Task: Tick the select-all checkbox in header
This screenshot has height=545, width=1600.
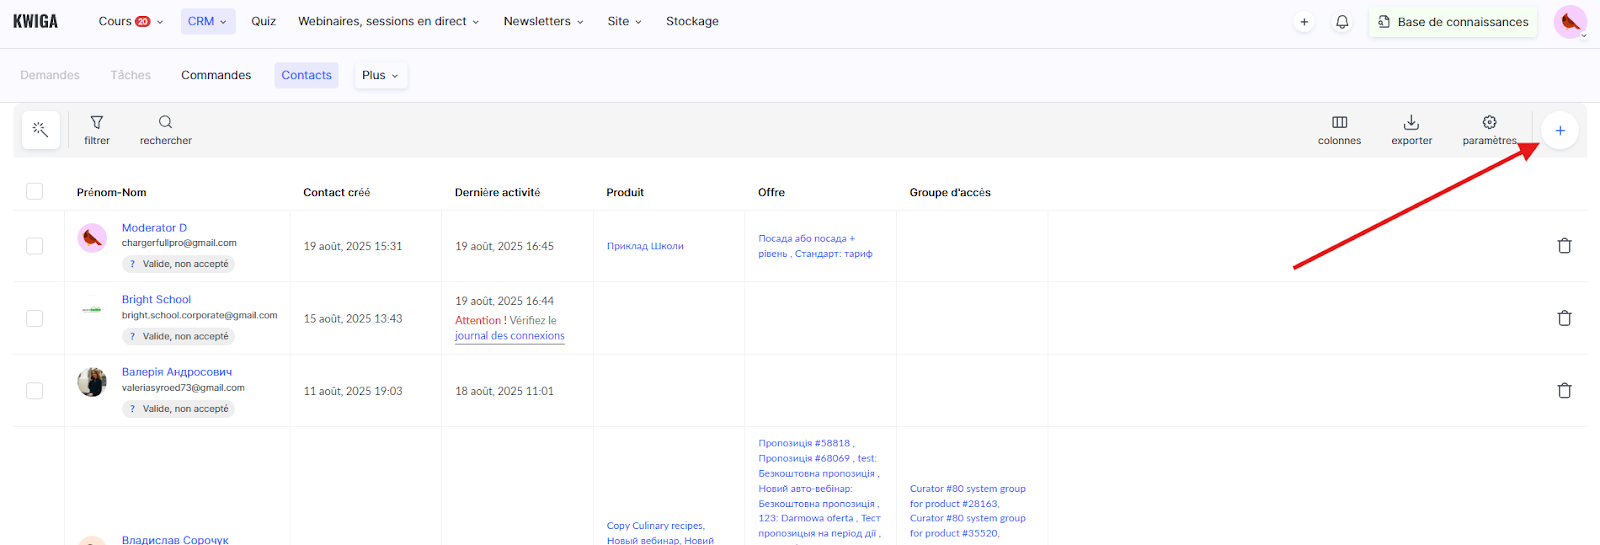Action: (x=35, y=192)
